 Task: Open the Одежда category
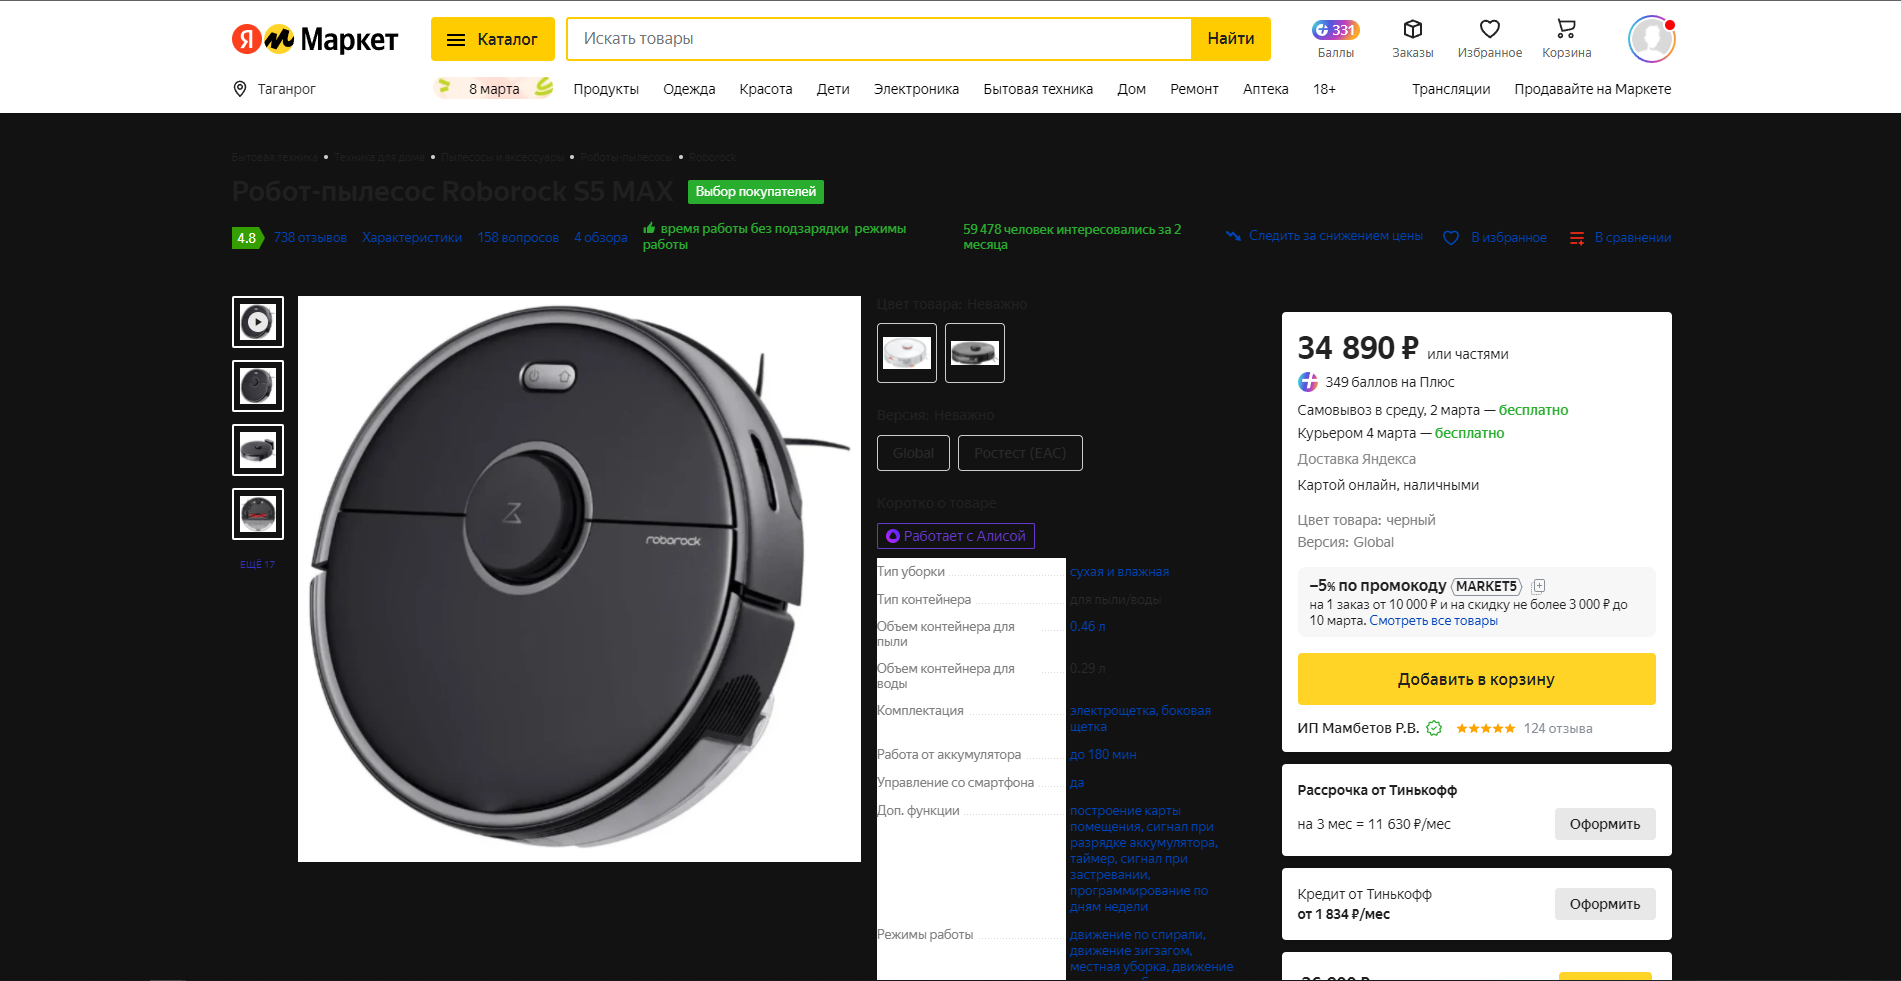tap(689, 89)
